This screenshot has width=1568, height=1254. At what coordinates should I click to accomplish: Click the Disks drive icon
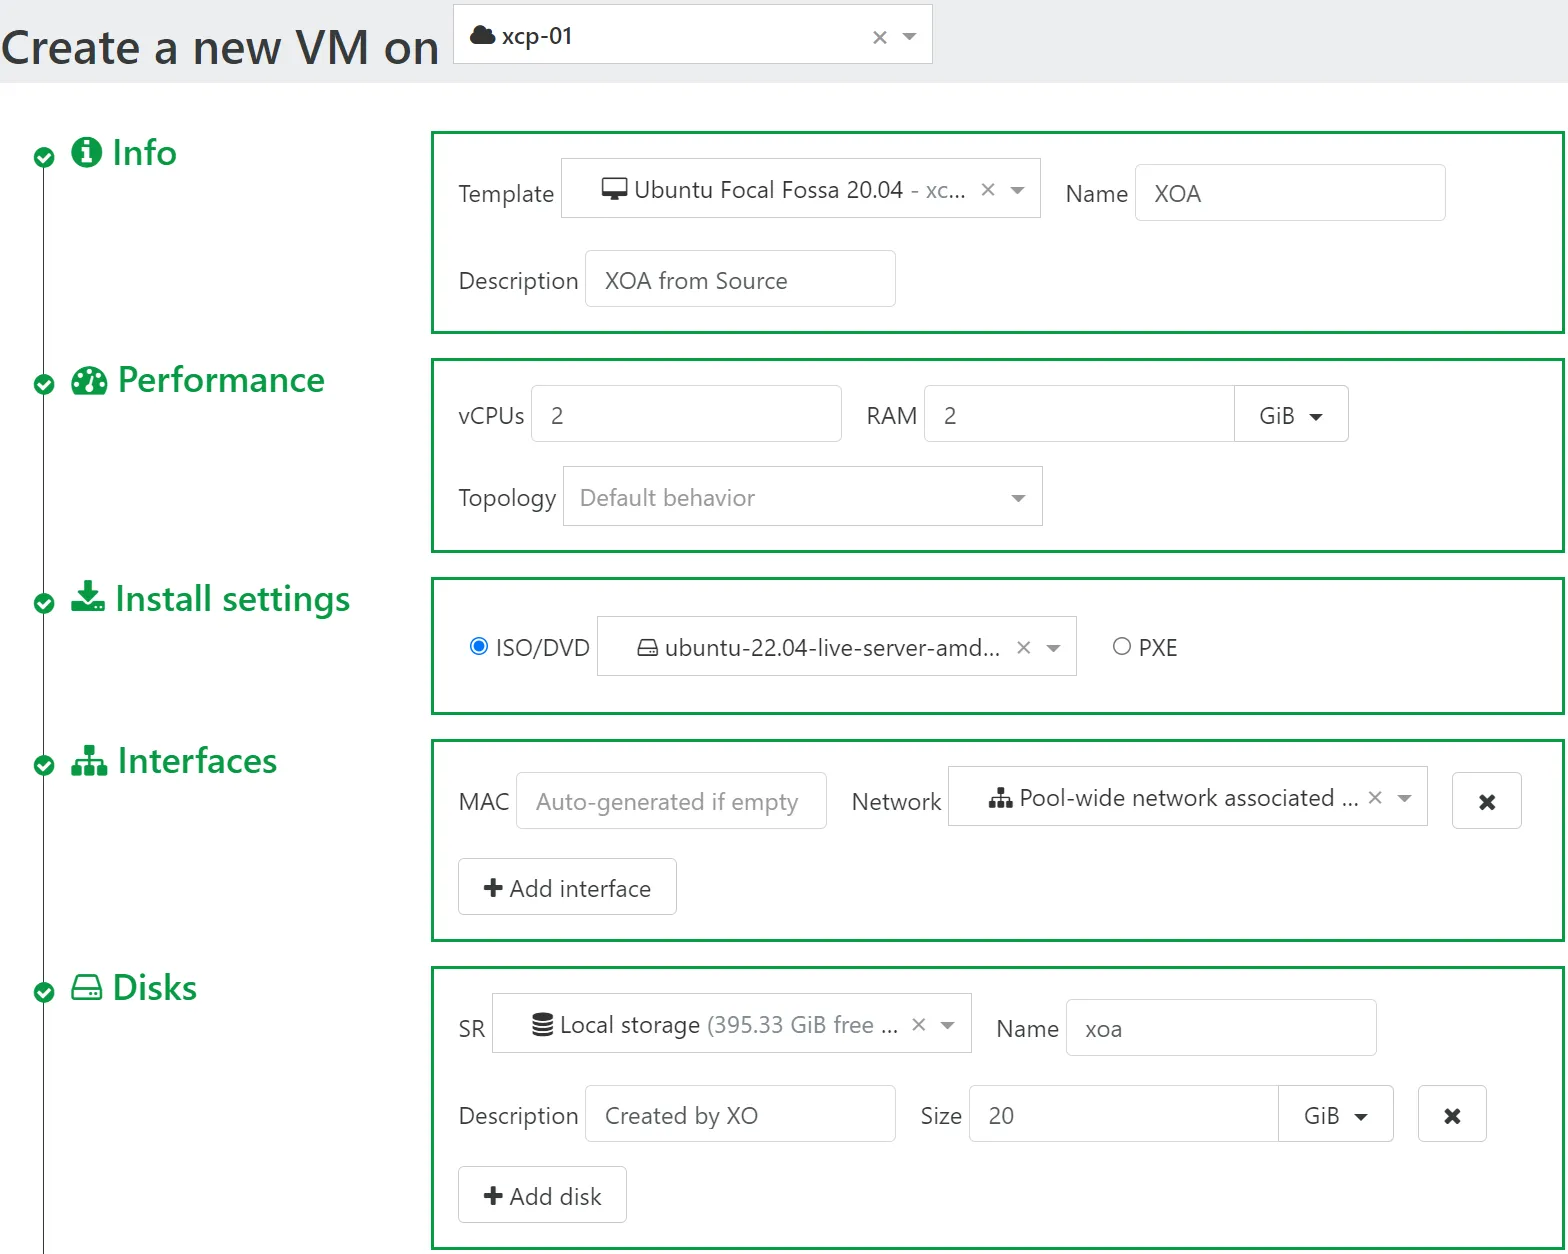click(x=87, y=988)
